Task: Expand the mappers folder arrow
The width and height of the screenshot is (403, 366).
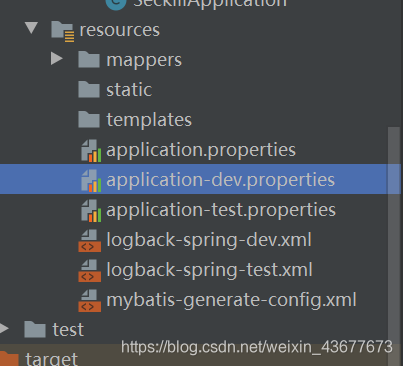Action: [57, 59]
